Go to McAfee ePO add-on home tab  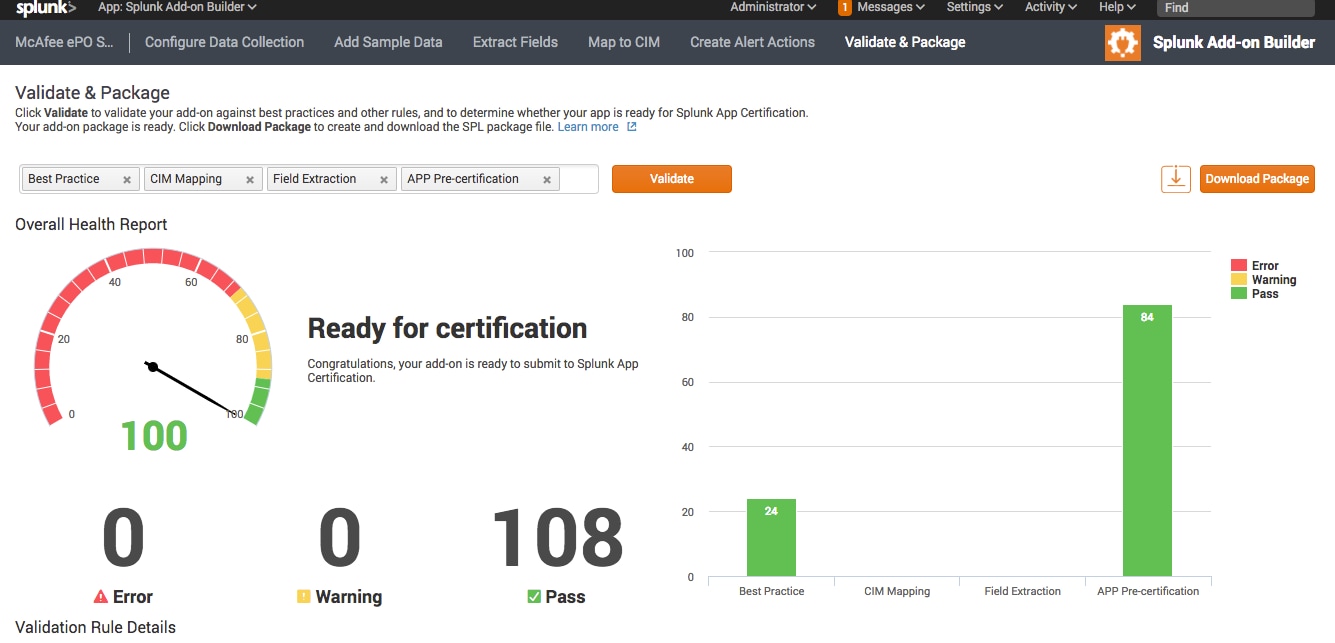point(64,42)
